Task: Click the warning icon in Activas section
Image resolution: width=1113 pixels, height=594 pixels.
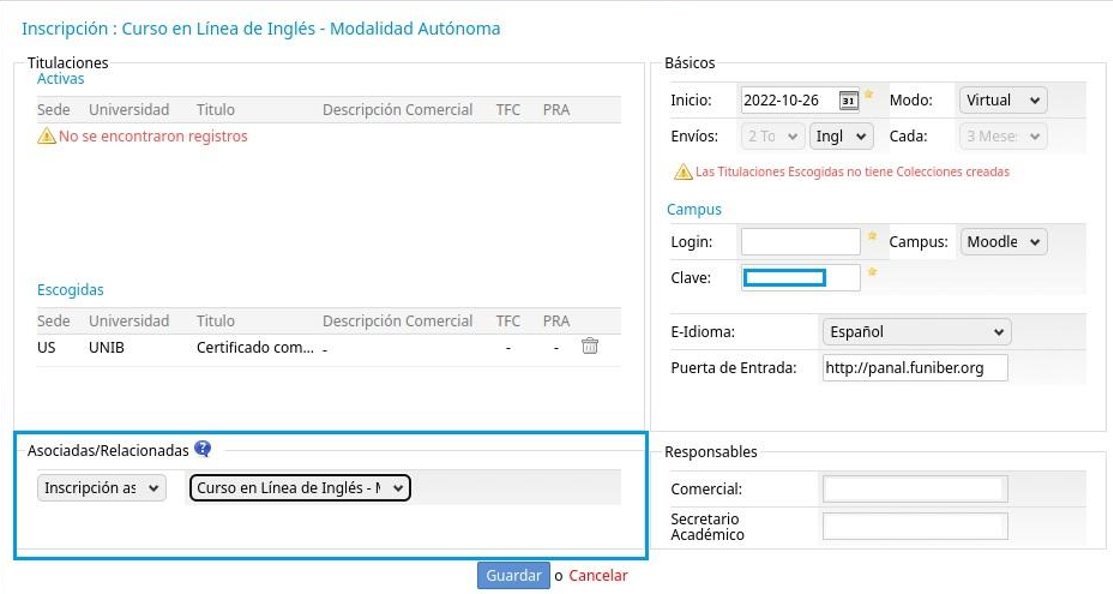Action: click(x=46, y=136)
